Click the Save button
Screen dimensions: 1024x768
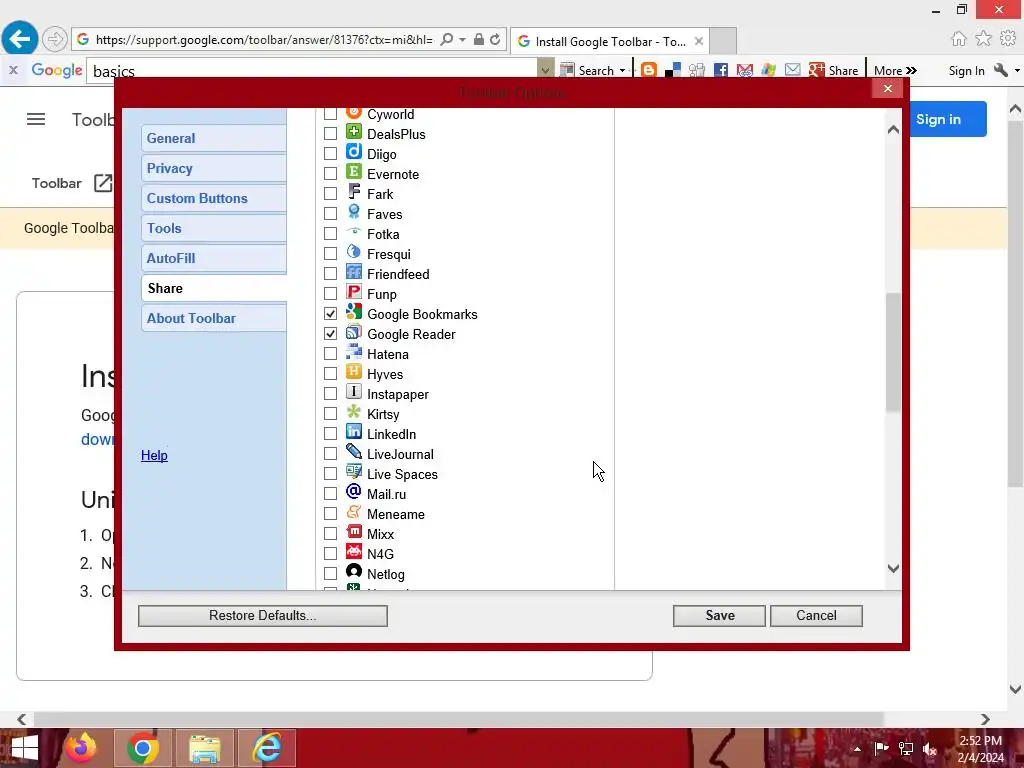click(x=719, y=616)
